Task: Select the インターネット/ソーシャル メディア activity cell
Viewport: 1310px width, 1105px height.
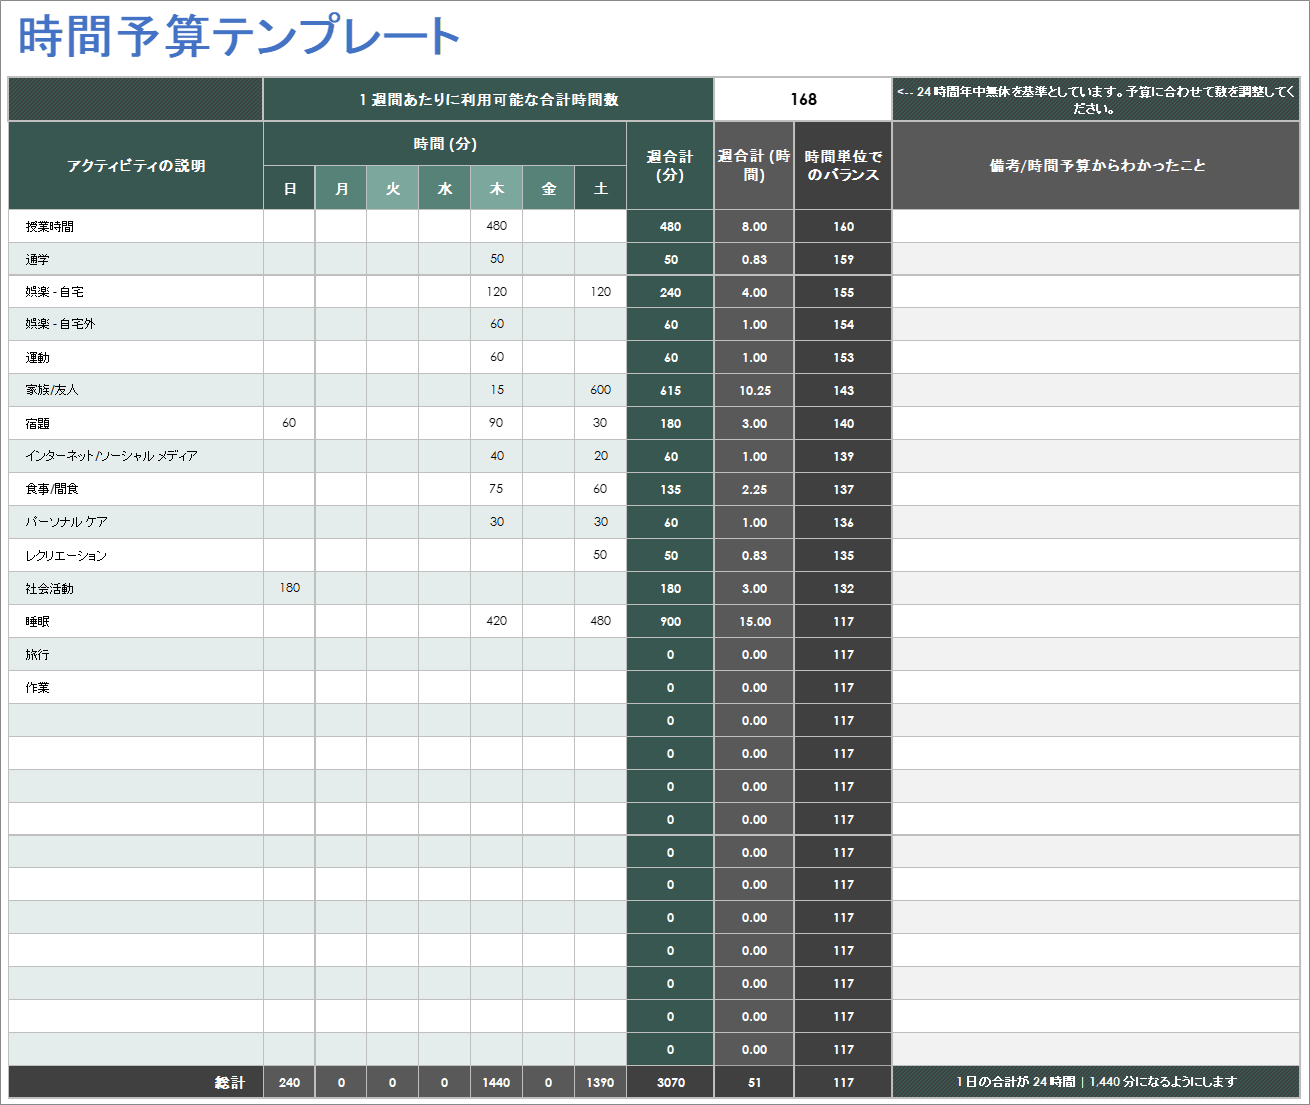Action: [x=136, y=456]
